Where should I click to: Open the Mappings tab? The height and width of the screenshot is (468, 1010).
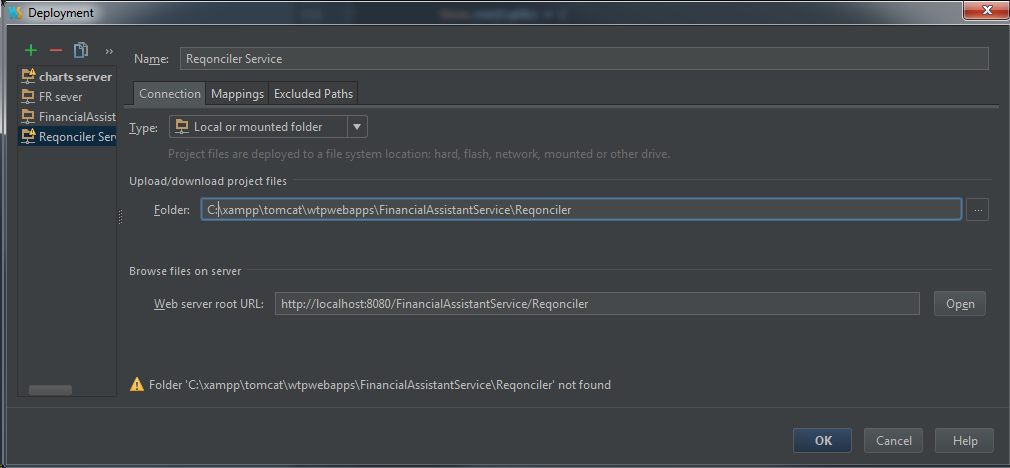pyautogui.click(x=237, y=94)
